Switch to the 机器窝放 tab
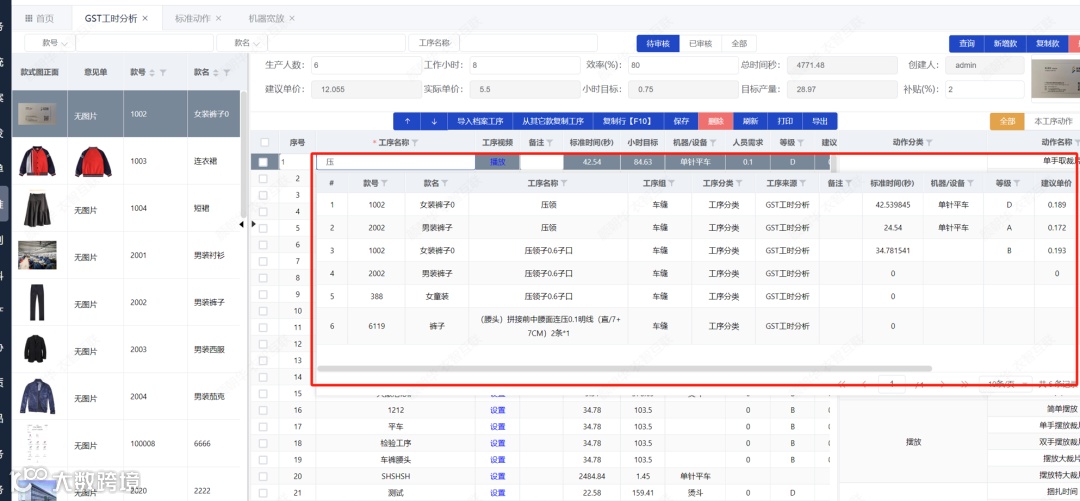Image resolution: width=1080 pixels, height=501 pixels. pyautogui.click(x=271, y=19)
